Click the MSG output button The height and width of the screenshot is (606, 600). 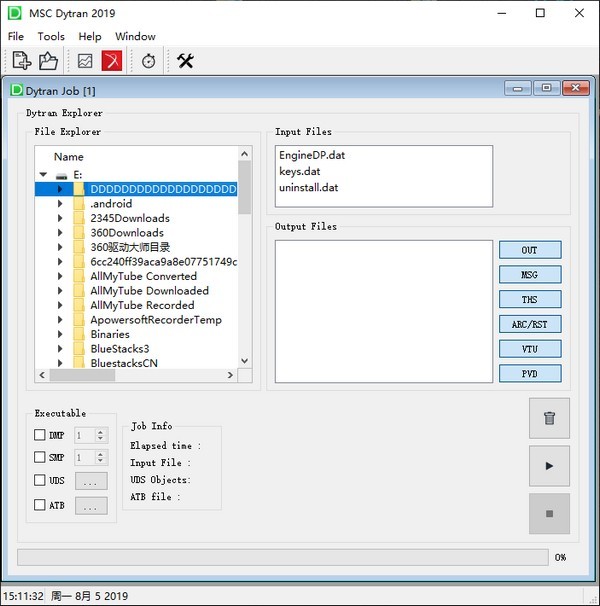[530, 274]
